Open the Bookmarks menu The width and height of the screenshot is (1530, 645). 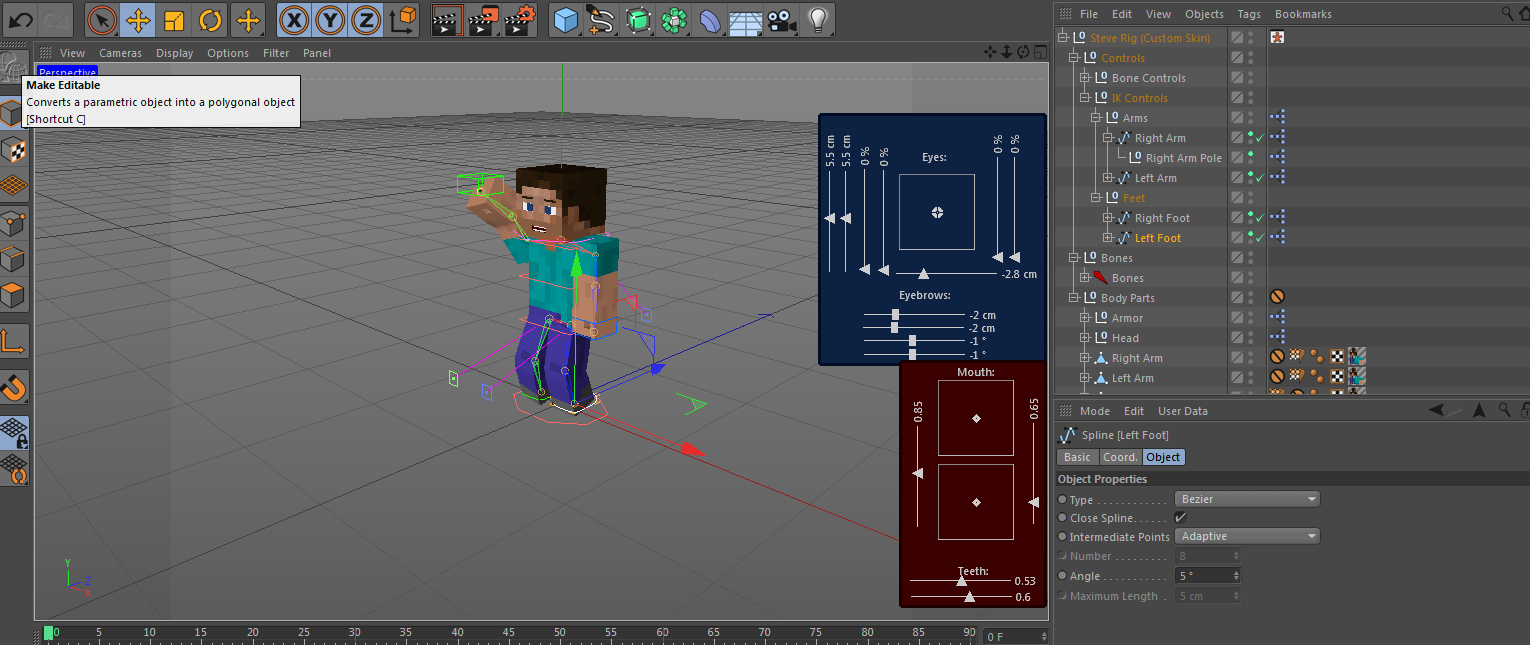click(1303, 14)
